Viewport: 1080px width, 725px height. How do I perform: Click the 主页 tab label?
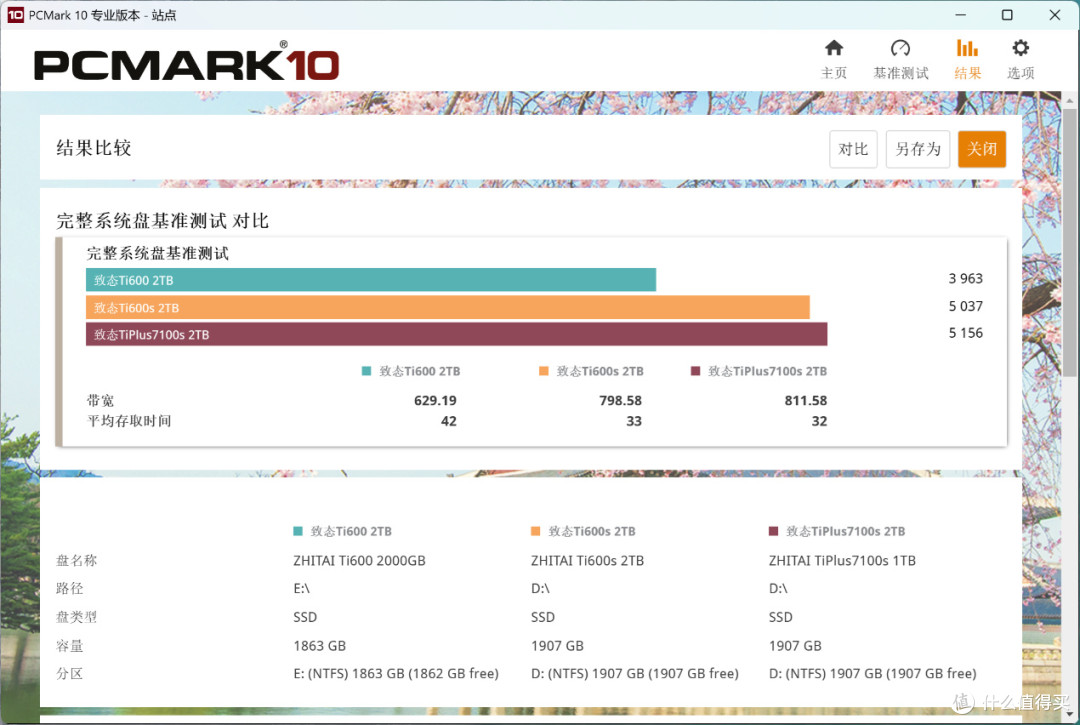(834, 73)
